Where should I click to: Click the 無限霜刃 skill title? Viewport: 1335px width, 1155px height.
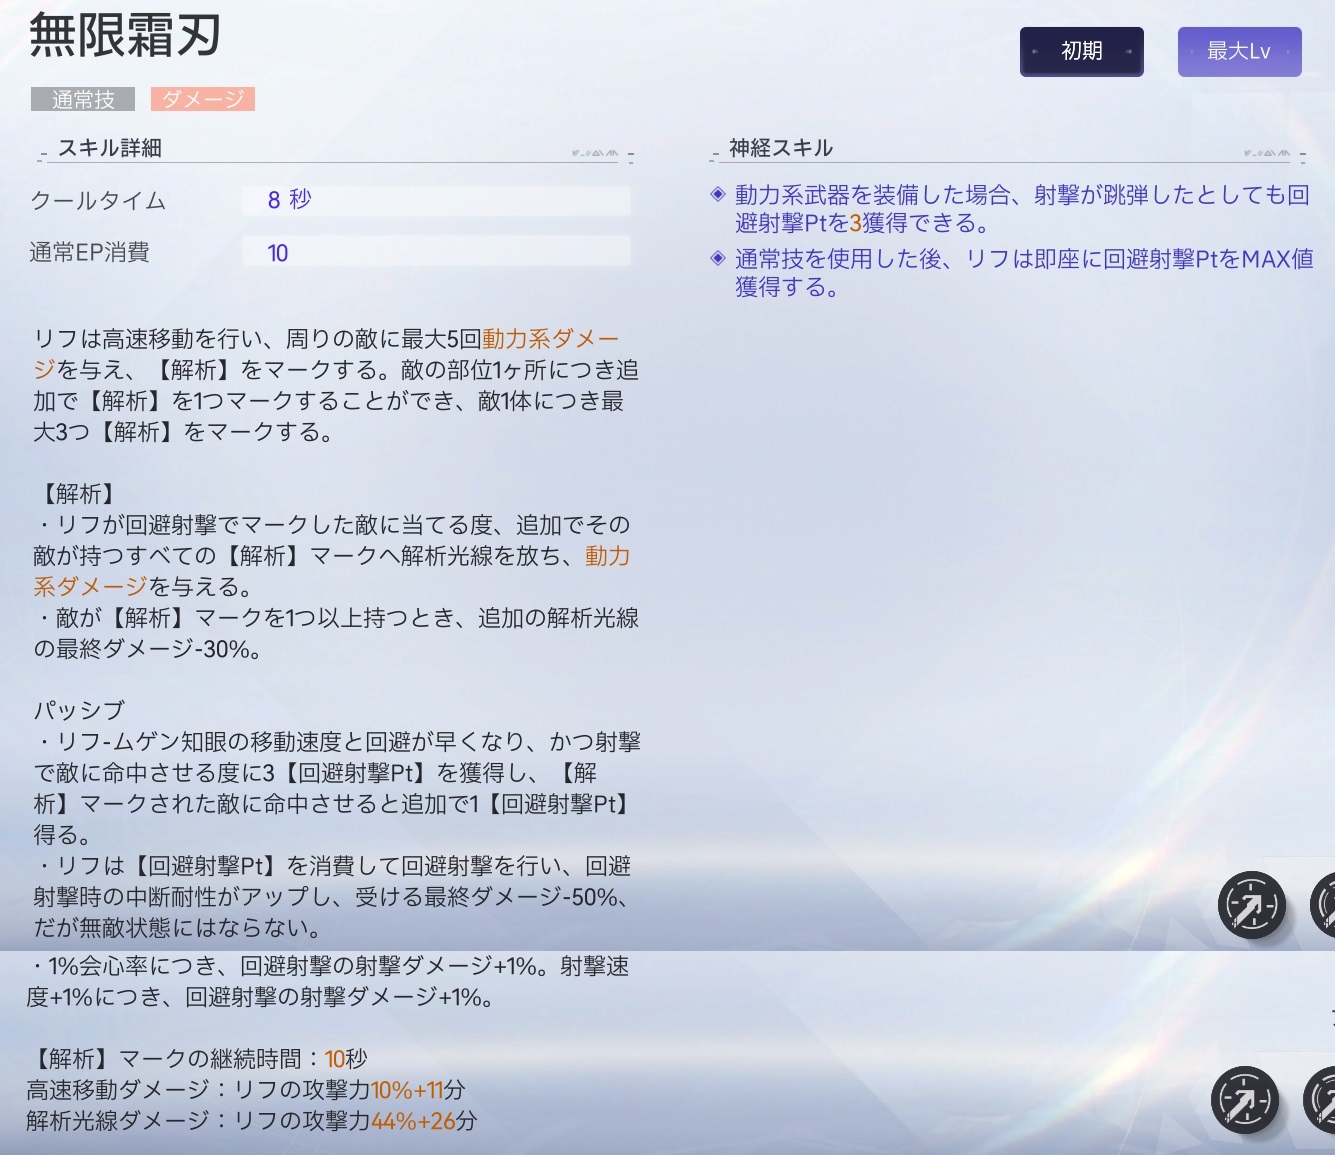(x=125, y=36)
